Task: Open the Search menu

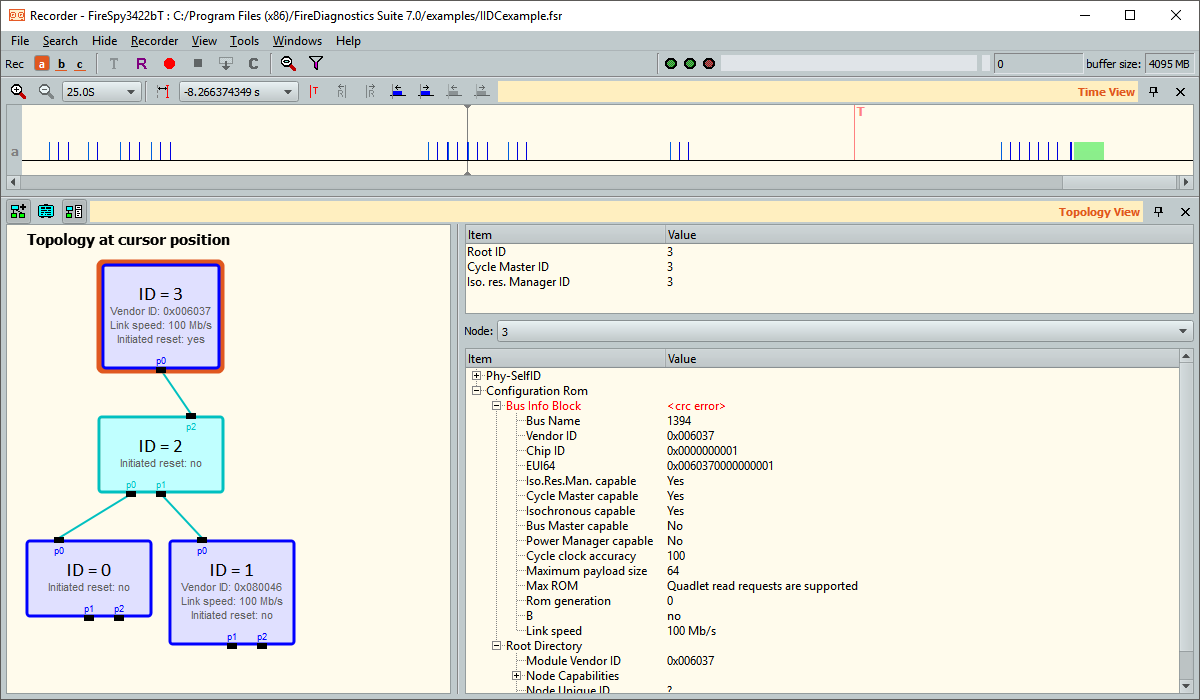Action: click(x=60, y=41)
